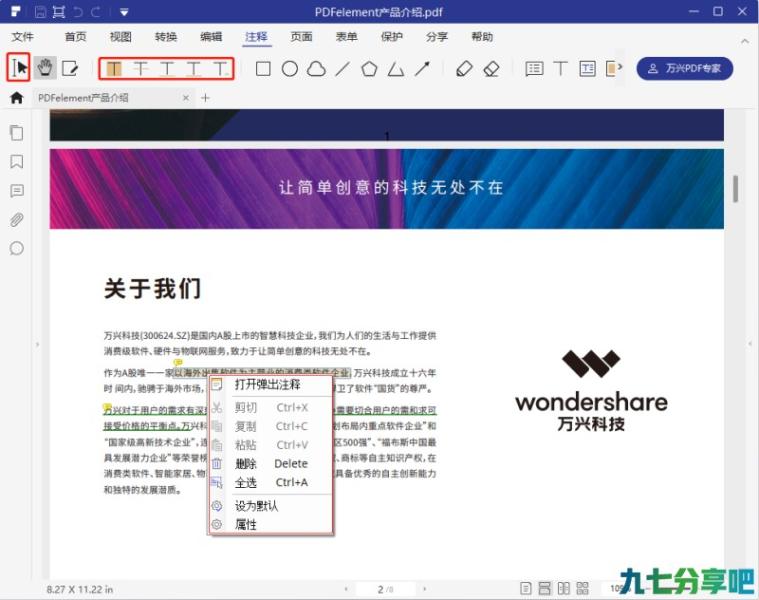The image size is (759, 600).
Task: Open the bookmarks side panel
Action: 16,162
